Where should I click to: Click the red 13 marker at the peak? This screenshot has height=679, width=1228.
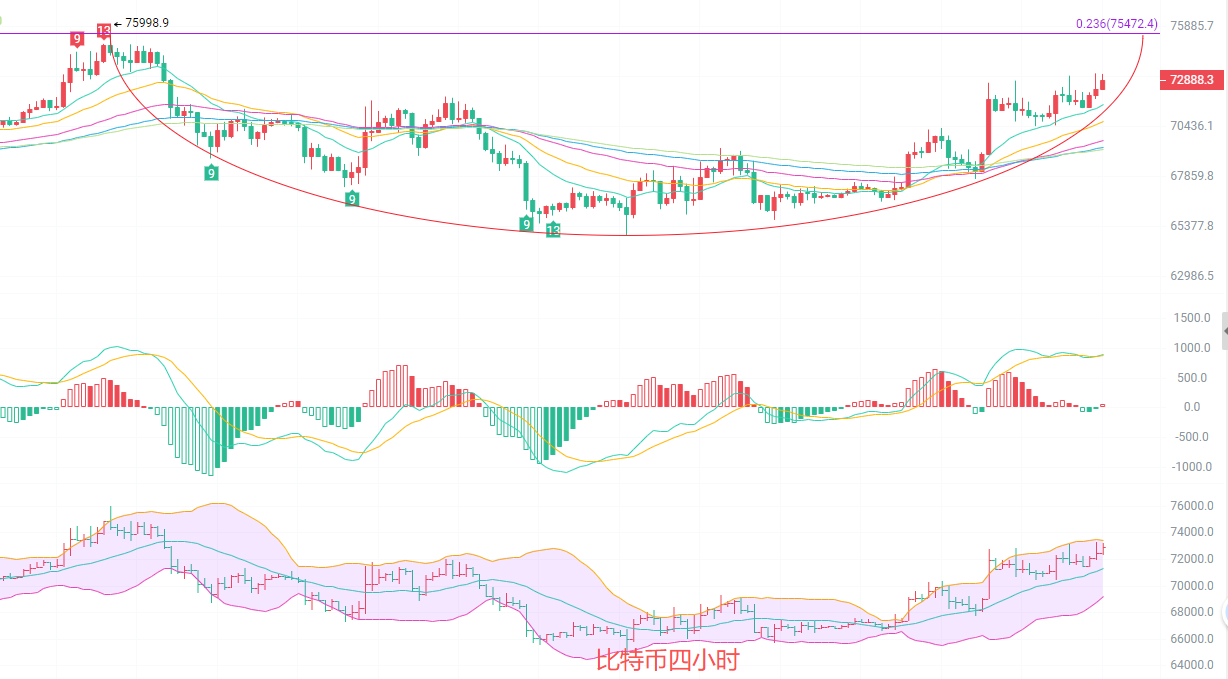(104, 31)
